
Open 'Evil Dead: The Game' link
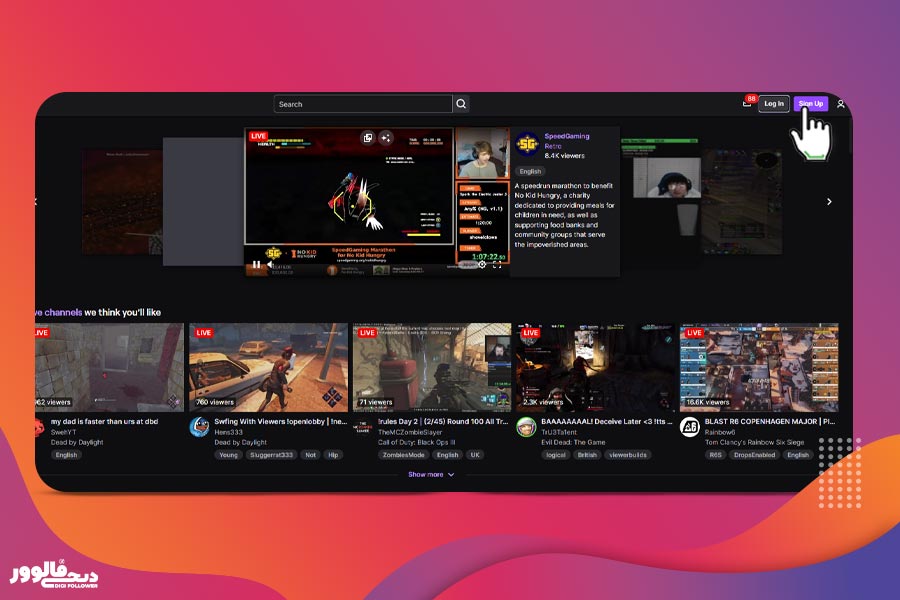tap(573, 442)
